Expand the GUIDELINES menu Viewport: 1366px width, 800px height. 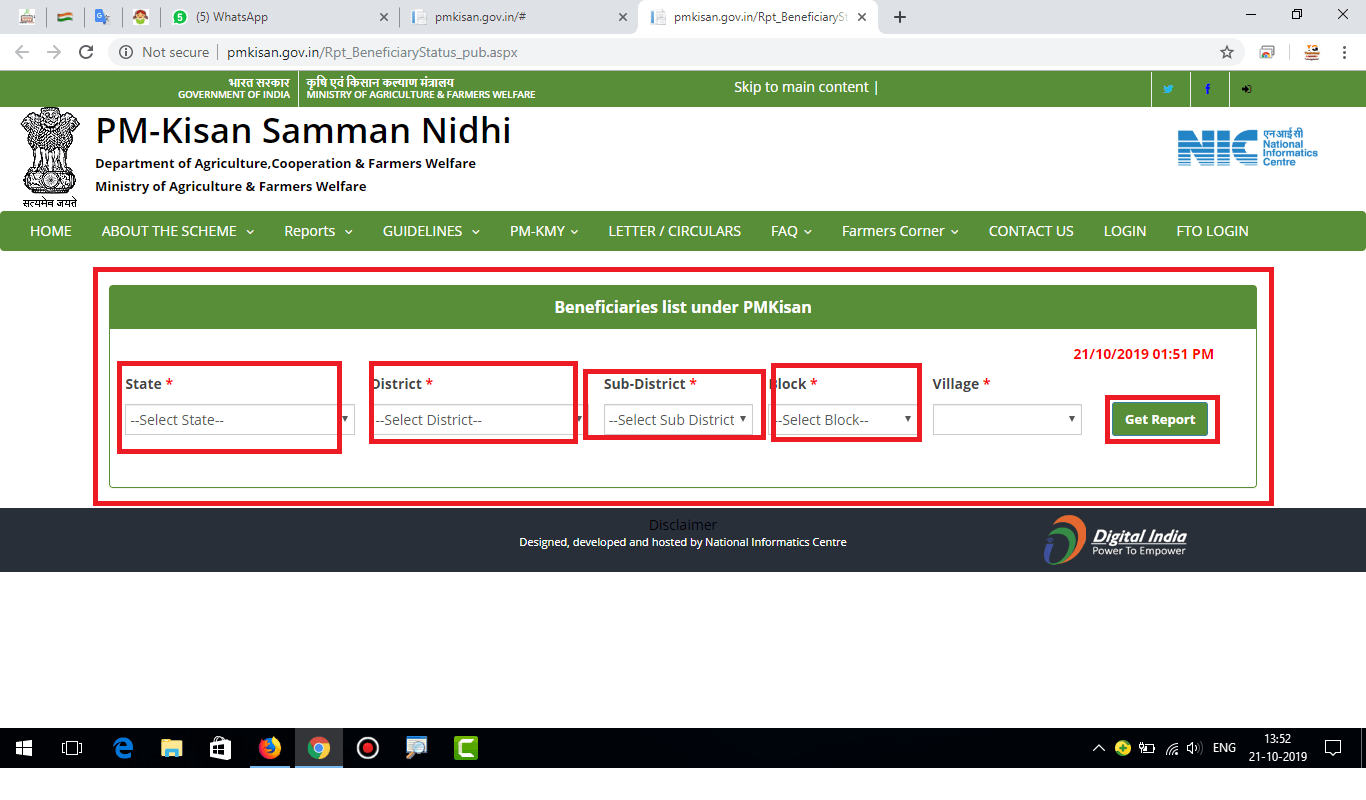(431, 231)
